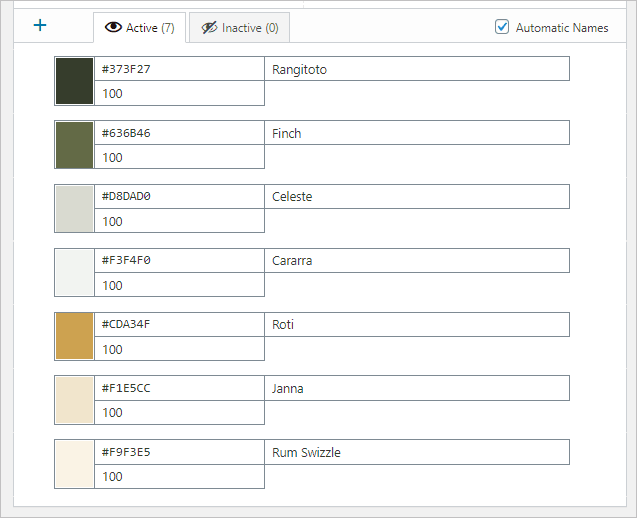Click the Rum Swizzle color swatch
This screenshot has width=637, height=518.
coord(74,464)
